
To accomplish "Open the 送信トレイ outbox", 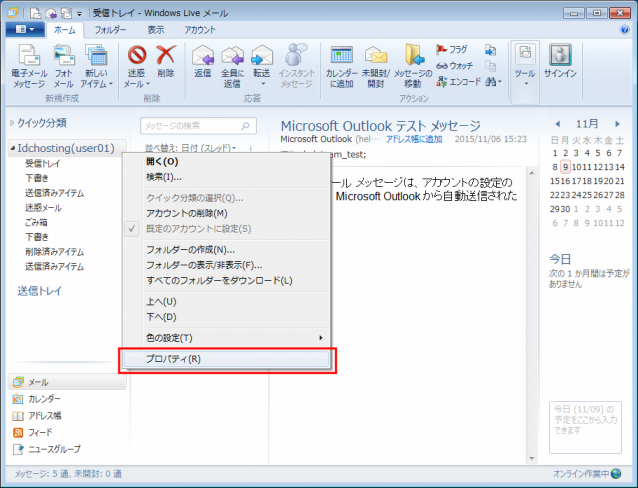I will (x=39, y=291).
